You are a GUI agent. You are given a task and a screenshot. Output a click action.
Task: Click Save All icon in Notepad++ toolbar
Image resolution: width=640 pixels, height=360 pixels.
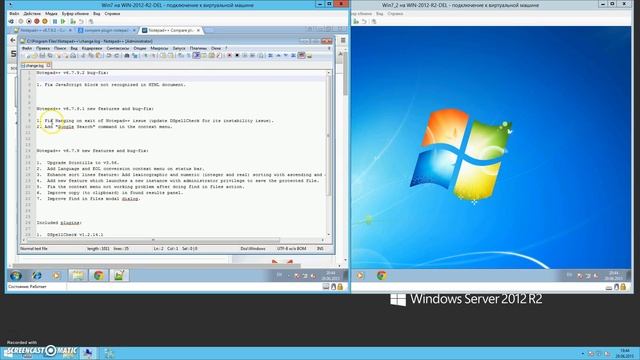pyautogui.click(x=50, y=55)
